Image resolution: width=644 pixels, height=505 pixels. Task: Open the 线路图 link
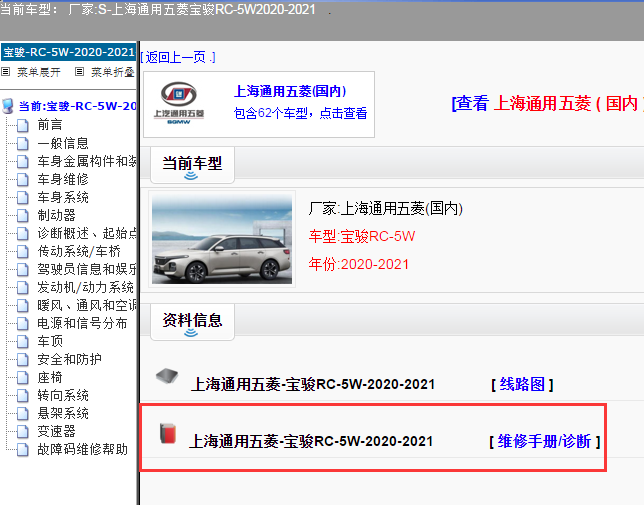(x=522, y=385)
